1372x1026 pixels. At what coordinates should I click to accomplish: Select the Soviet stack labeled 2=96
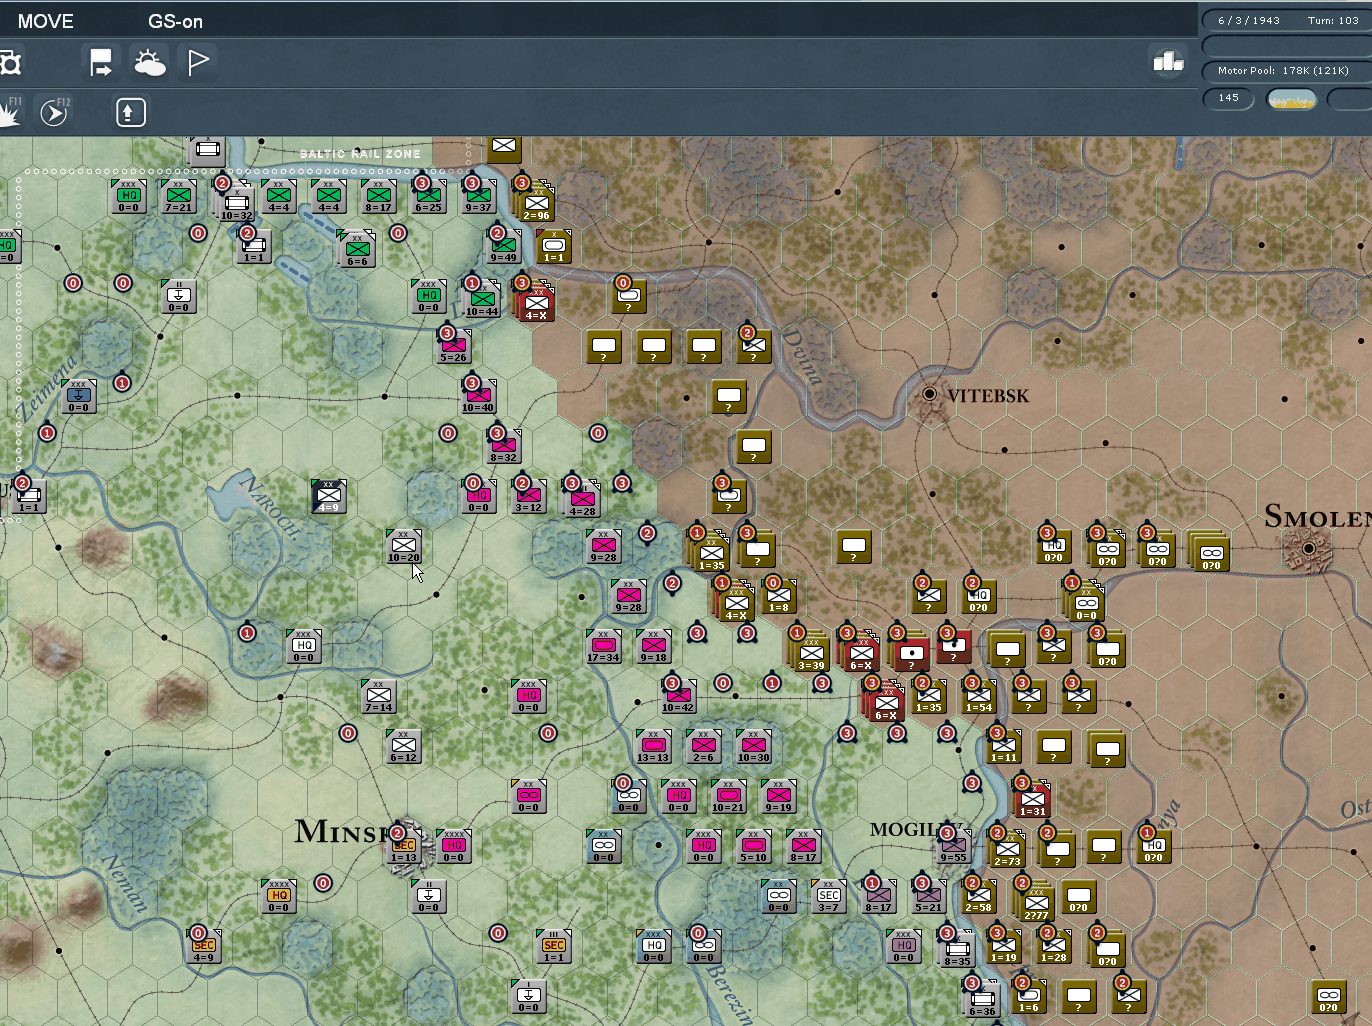coord(537,203)
